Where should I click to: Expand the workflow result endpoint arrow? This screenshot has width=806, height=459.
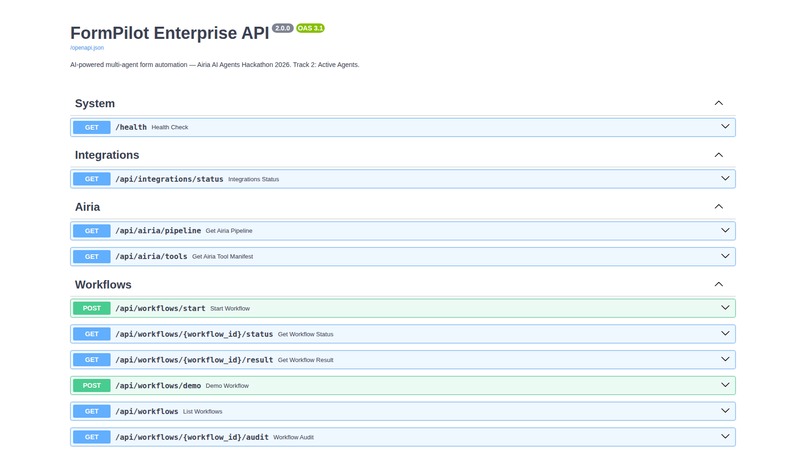[725, 359]
